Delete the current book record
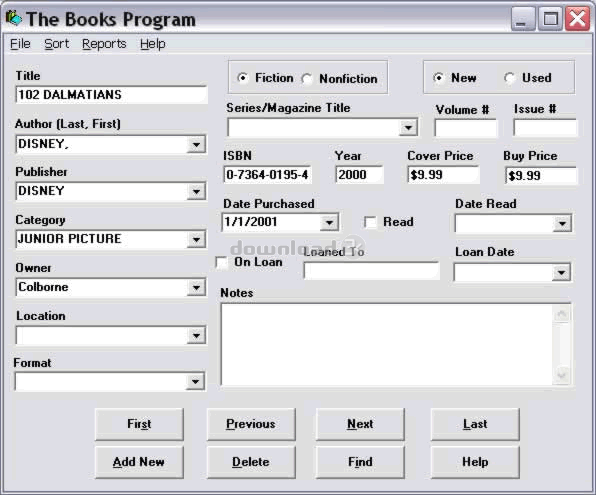The width and height of the screenshot is (596, 495). pos(251,462)
